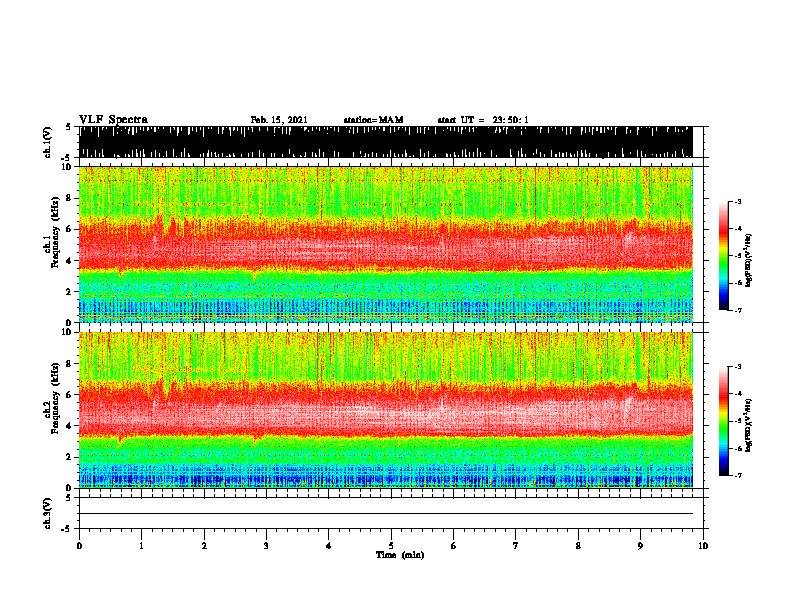Click the 'VLF Spectra' title text
Viewport: 792px width, 612px height.
click(x=113, y=120)
